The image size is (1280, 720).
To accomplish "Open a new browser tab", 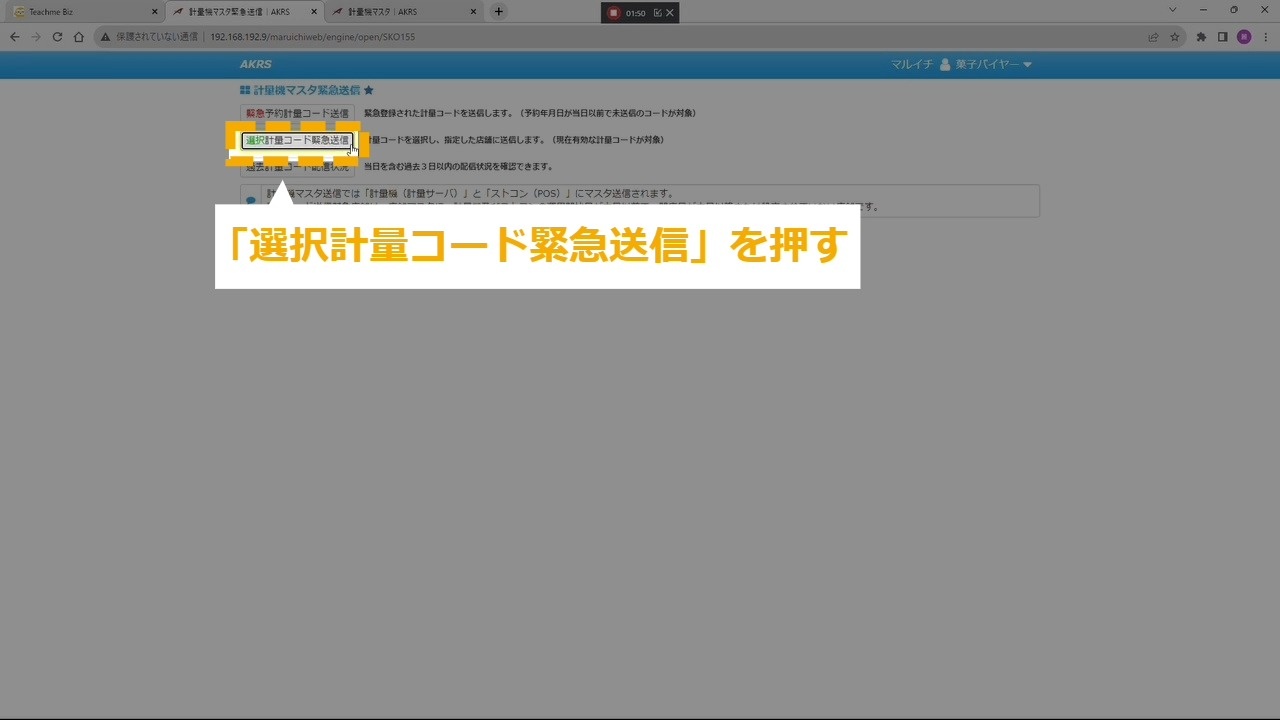I will point(499,12).
